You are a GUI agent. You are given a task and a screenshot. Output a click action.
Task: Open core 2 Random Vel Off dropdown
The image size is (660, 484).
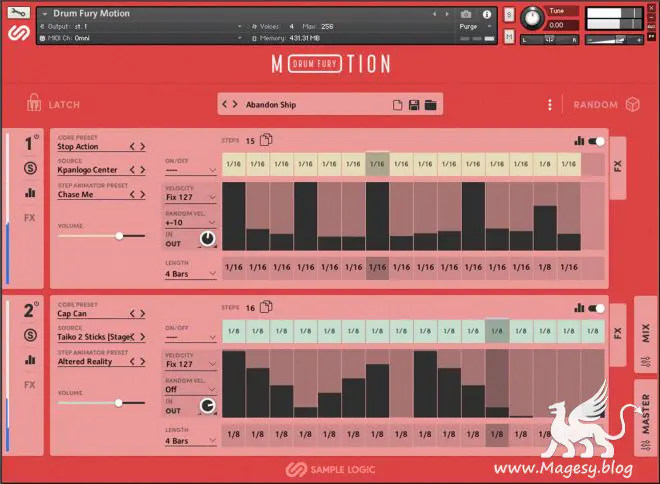[190, 390]
